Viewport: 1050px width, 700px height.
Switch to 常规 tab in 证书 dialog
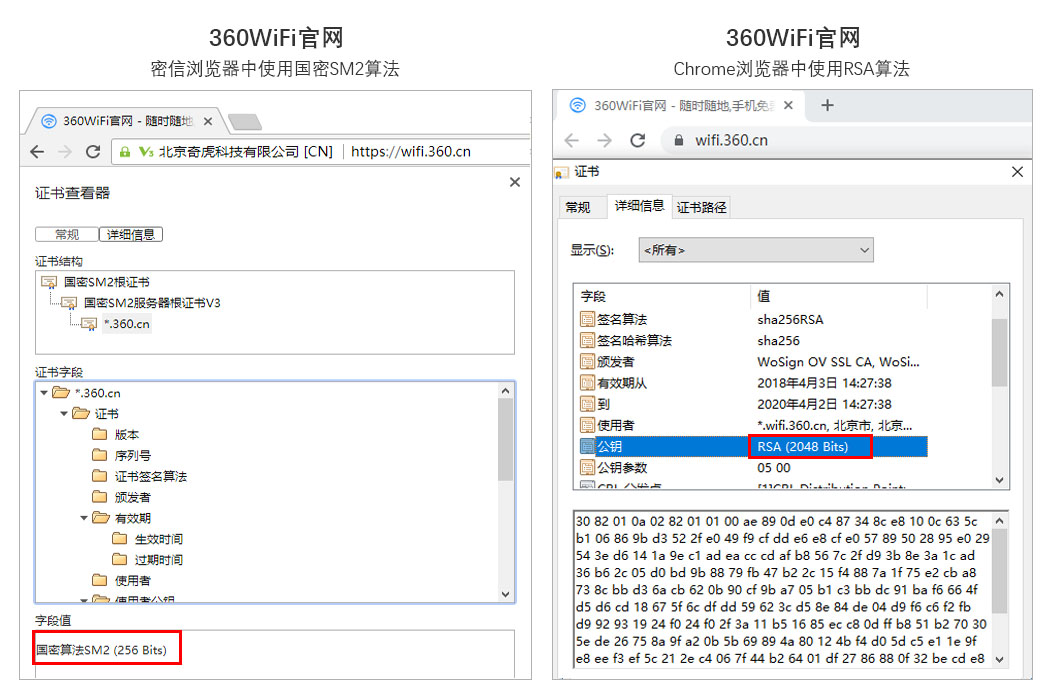pyautogui.click(x=578, y=207)
